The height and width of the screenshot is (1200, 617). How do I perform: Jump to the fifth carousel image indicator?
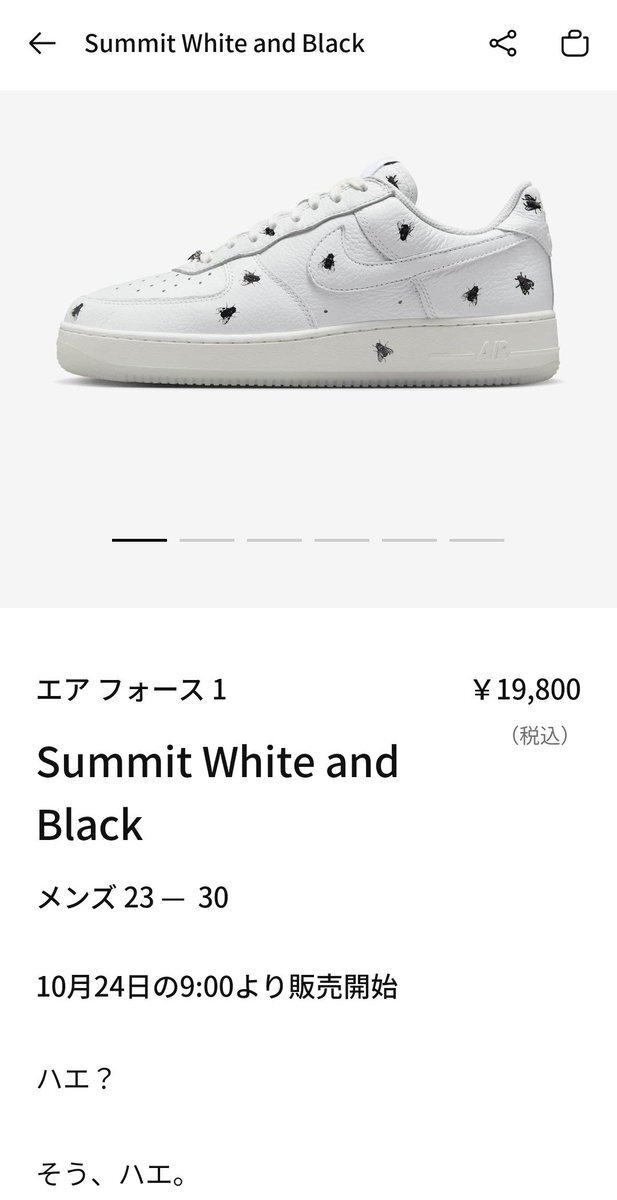[409, 540]
